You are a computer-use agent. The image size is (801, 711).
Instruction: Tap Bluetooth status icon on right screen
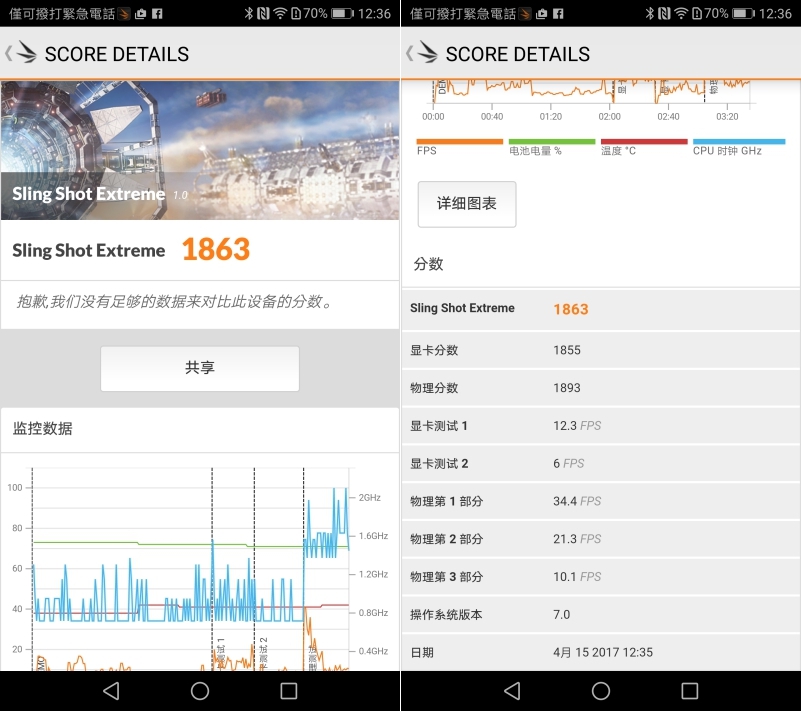coord(650,13)
